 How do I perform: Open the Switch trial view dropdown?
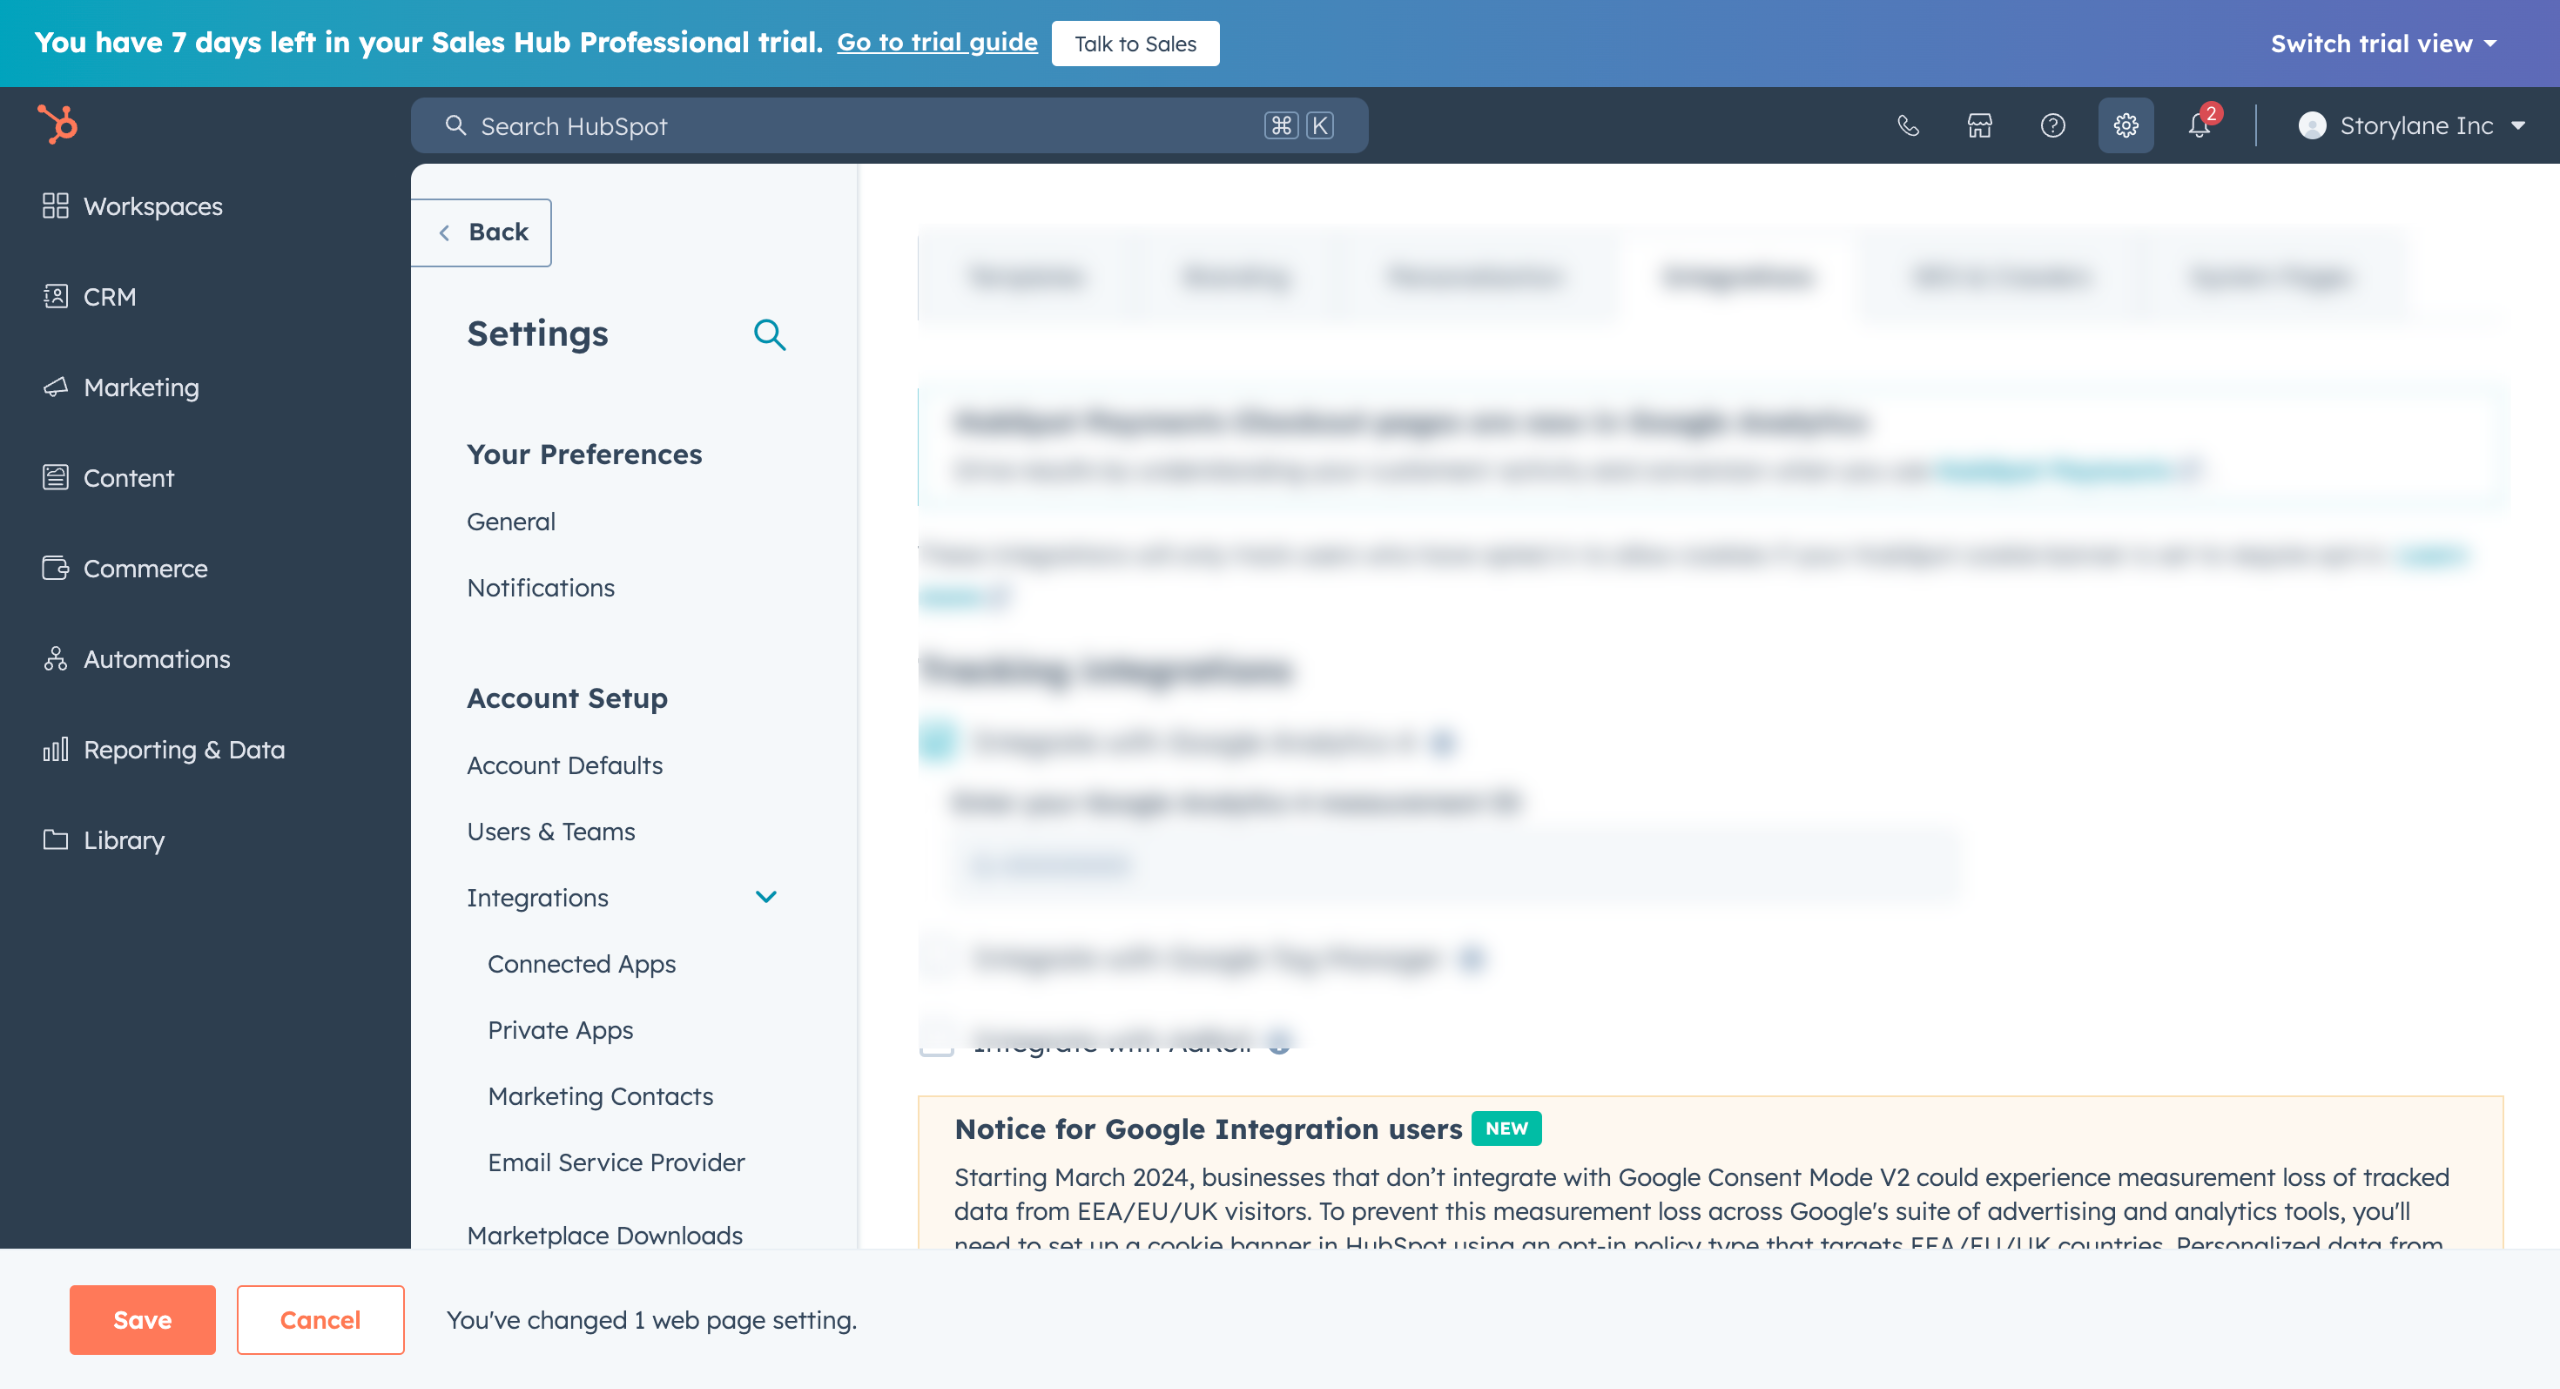point(2383,43)
